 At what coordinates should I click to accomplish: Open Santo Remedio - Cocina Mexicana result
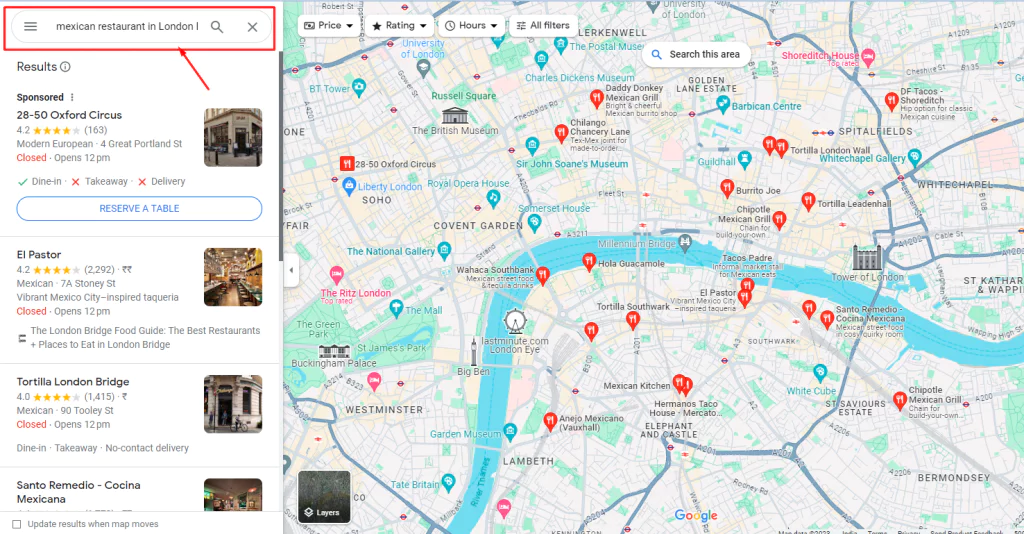pyautogui.click(x=78, y=492)
